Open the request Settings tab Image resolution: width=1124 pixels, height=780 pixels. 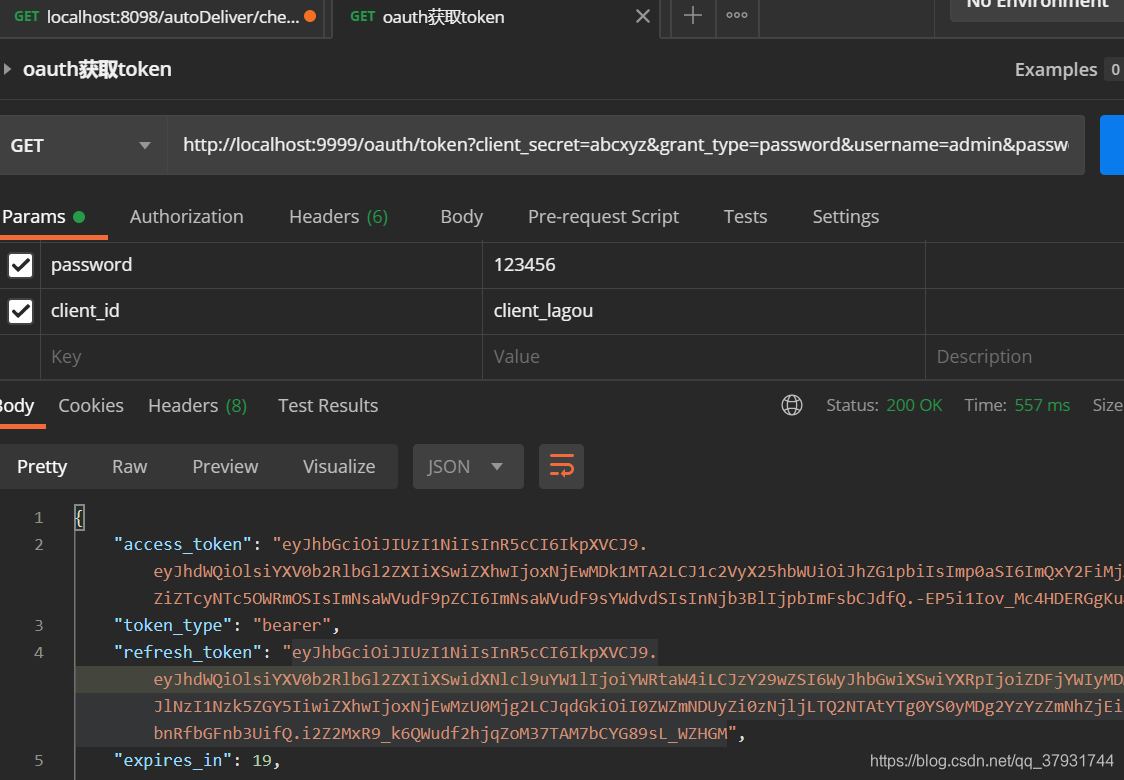846,217
